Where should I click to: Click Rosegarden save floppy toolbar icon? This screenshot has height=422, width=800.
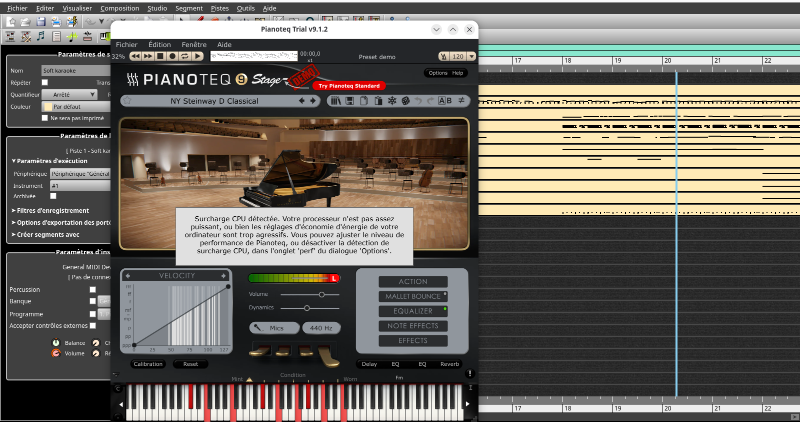coord(41,21)
